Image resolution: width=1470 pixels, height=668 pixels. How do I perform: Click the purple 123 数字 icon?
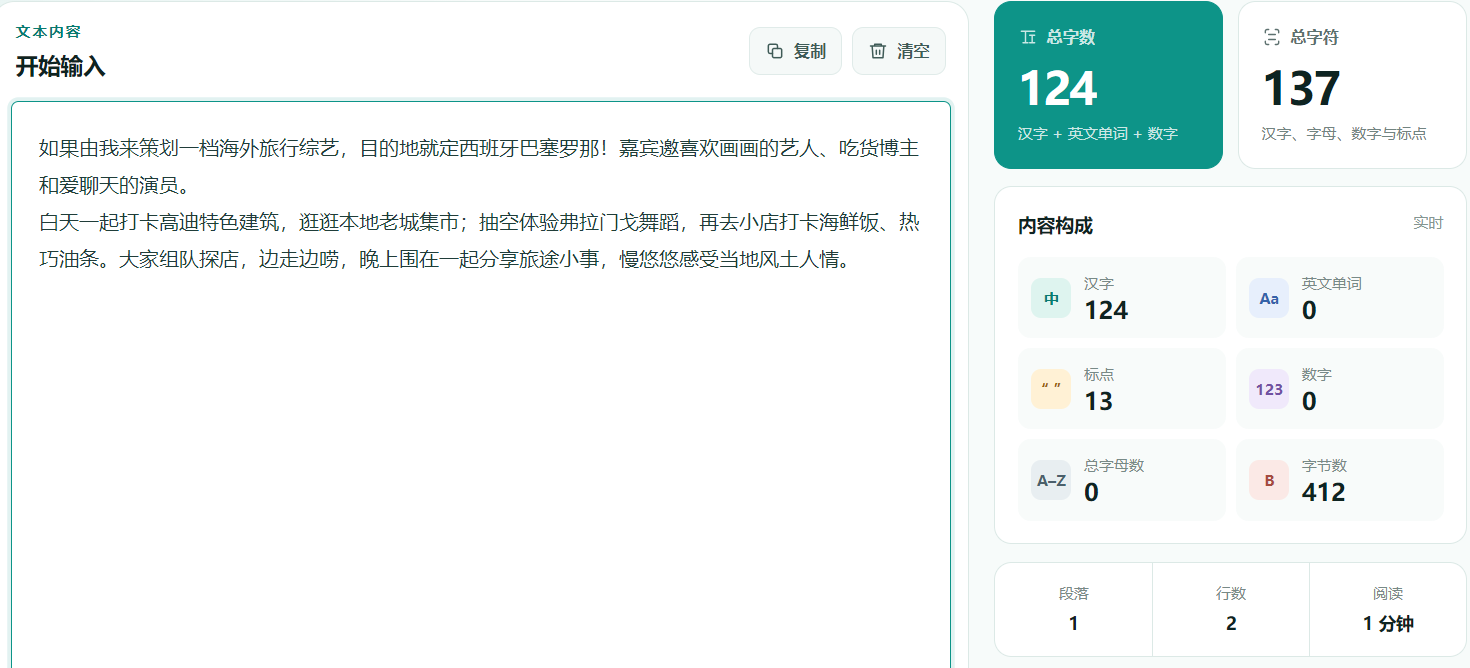tap(1269, 389)
